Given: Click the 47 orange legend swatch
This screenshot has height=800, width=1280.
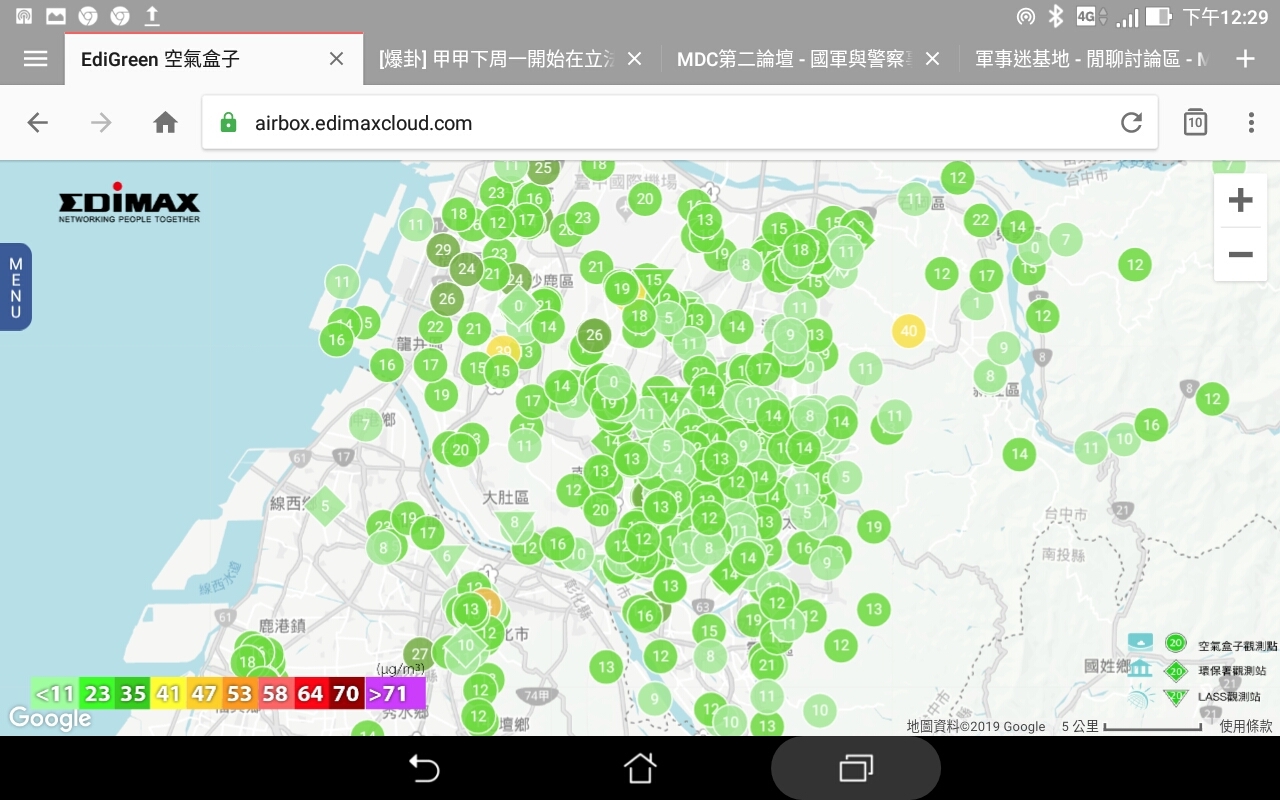Looking at the screenshot, I should click(204, 694).
